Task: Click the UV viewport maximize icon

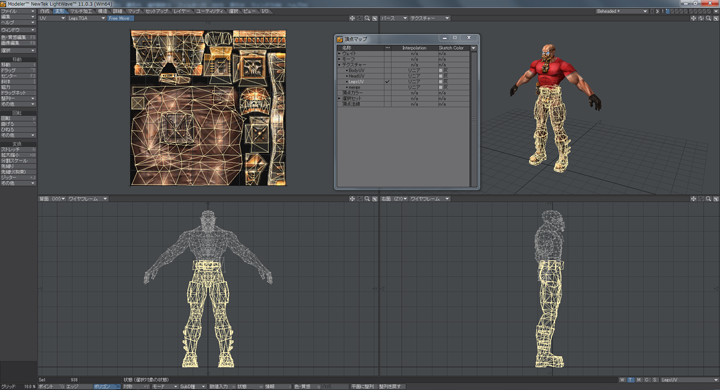Action: [375, 18]
